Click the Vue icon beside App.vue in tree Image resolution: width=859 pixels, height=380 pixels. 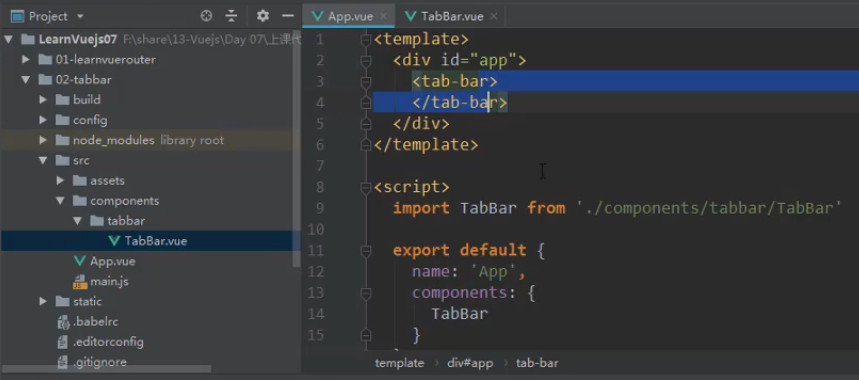(80, 261)
